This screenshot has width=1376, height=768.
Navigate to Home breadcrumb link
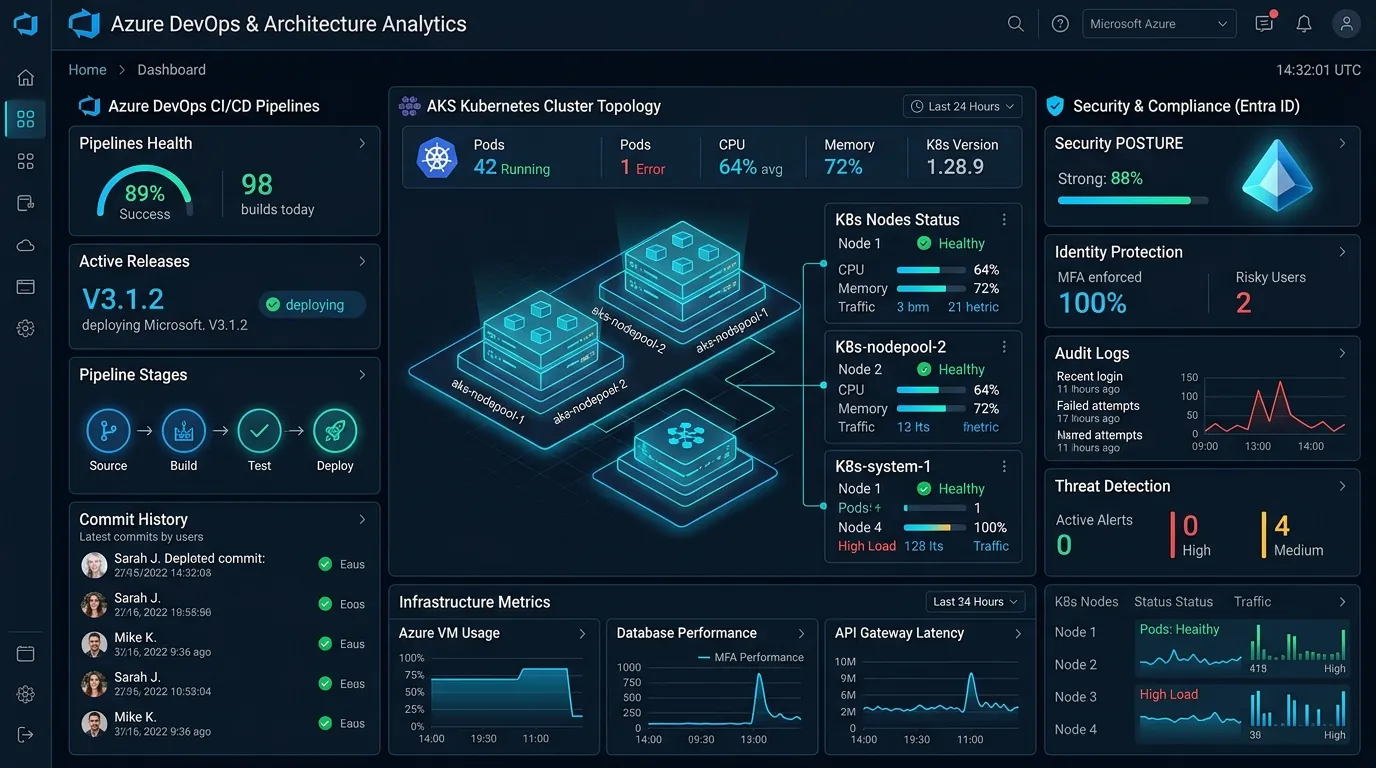click(x=87, y=70)
